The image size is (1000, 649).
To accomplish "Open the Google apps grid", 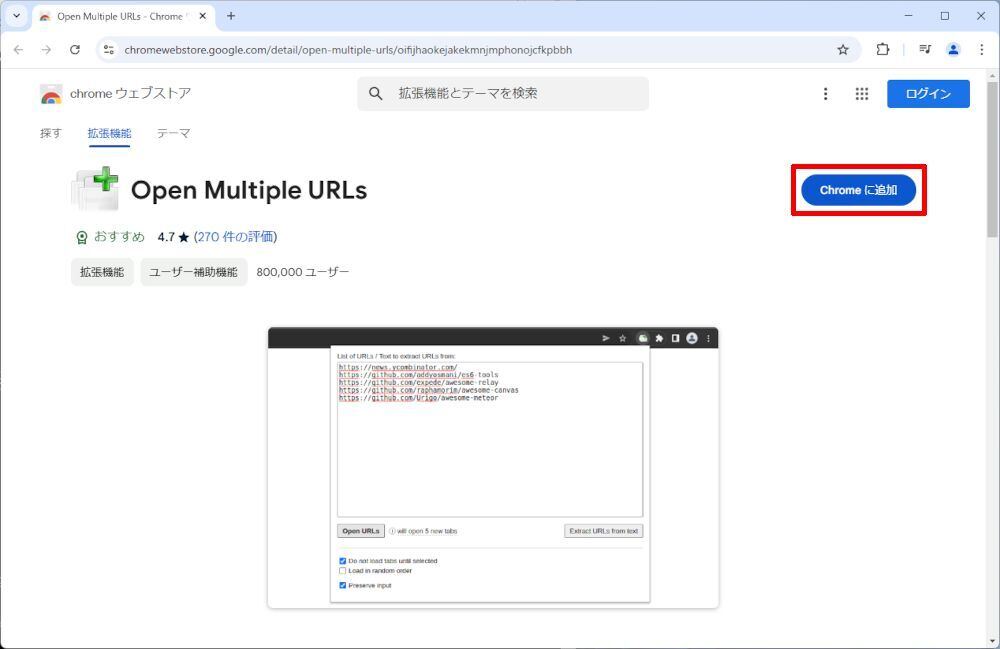I will pyautogui.click(x=862, y=94).
